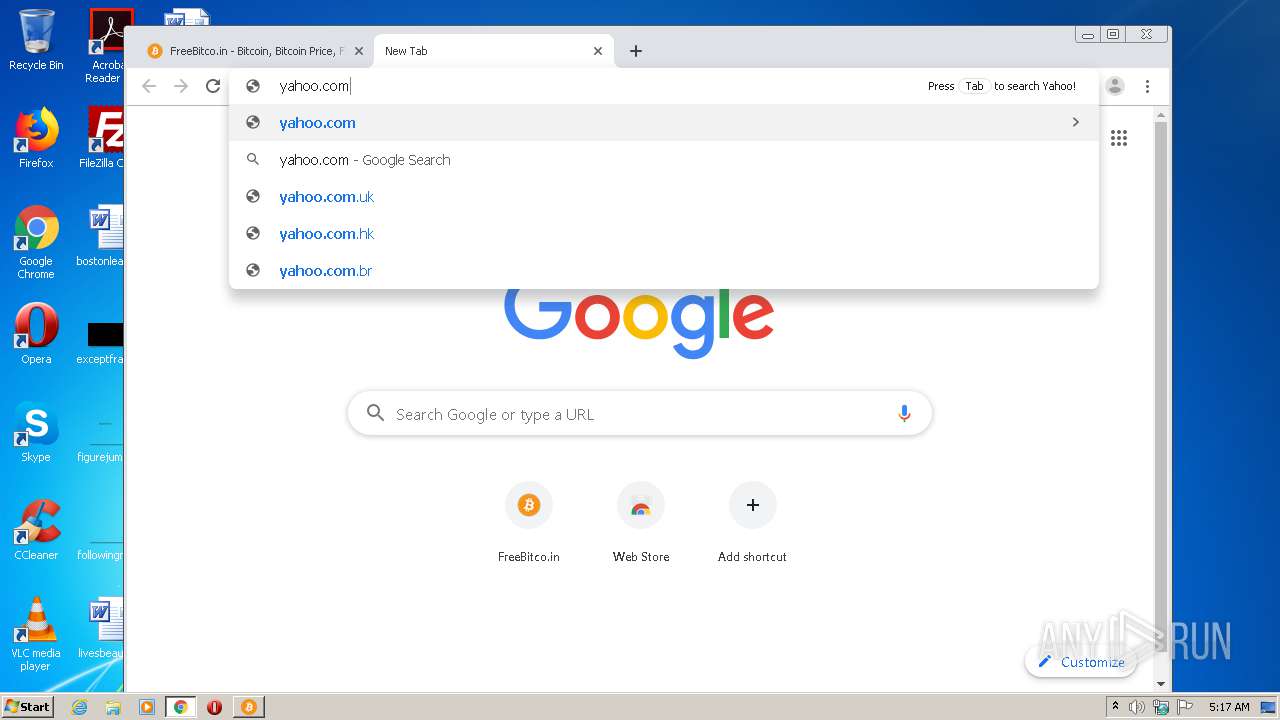Expand the arrow on yahoo.com suggestion
Viewport: 1280px width, 720px height.
pyautogui.click(x=1076, y=122)
